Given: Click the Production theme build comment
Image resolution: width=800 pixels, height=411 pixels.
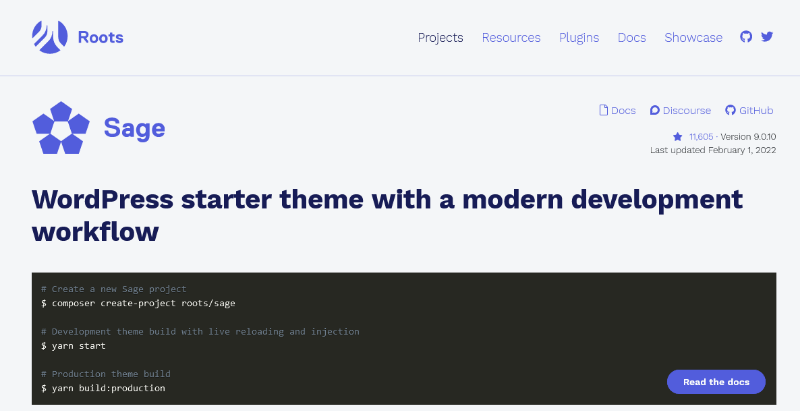Looking at the screenshot, I should [106, 374].
